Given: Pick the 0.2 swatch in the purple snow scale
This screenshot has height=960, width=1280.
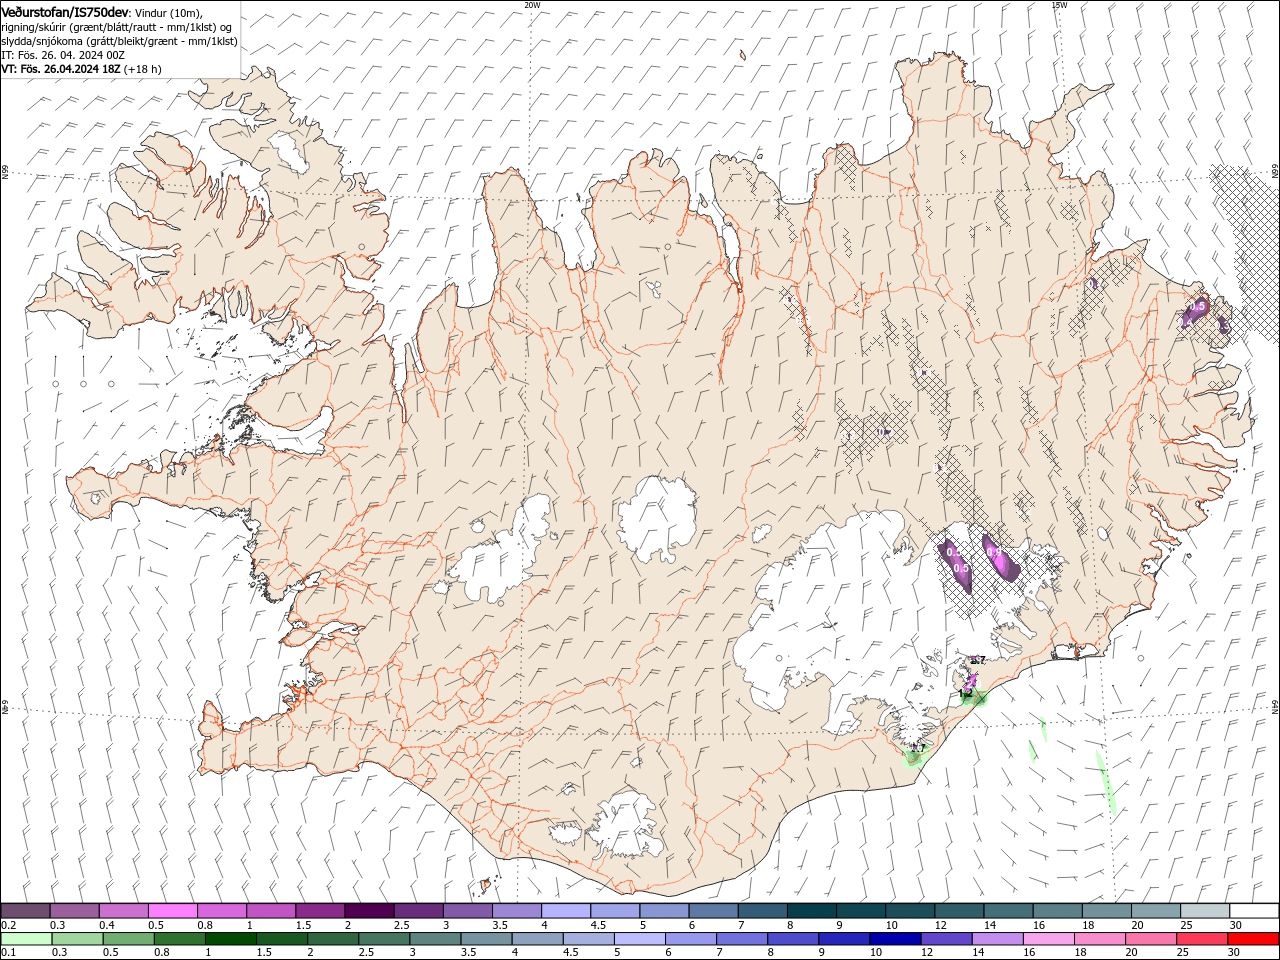Looking at the screenshot, I should click(x=25, y=911).
